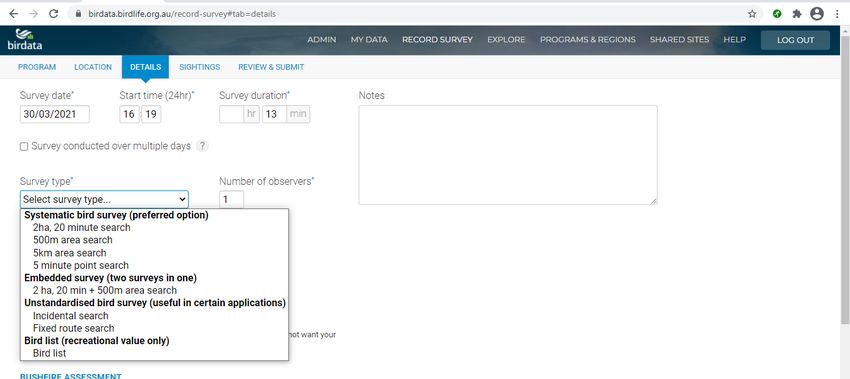Click the page vertical scrollbar

coord(845,179)
